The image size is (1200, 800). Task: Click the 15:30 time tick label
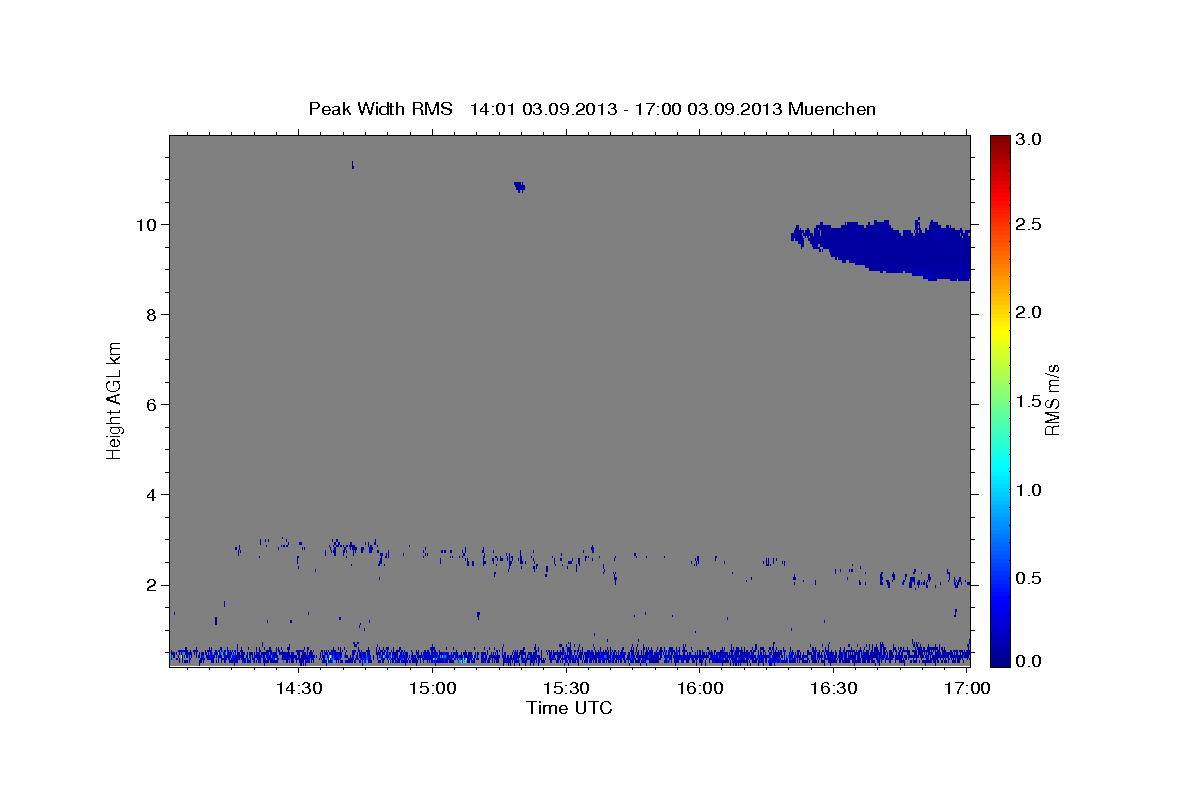566,689
